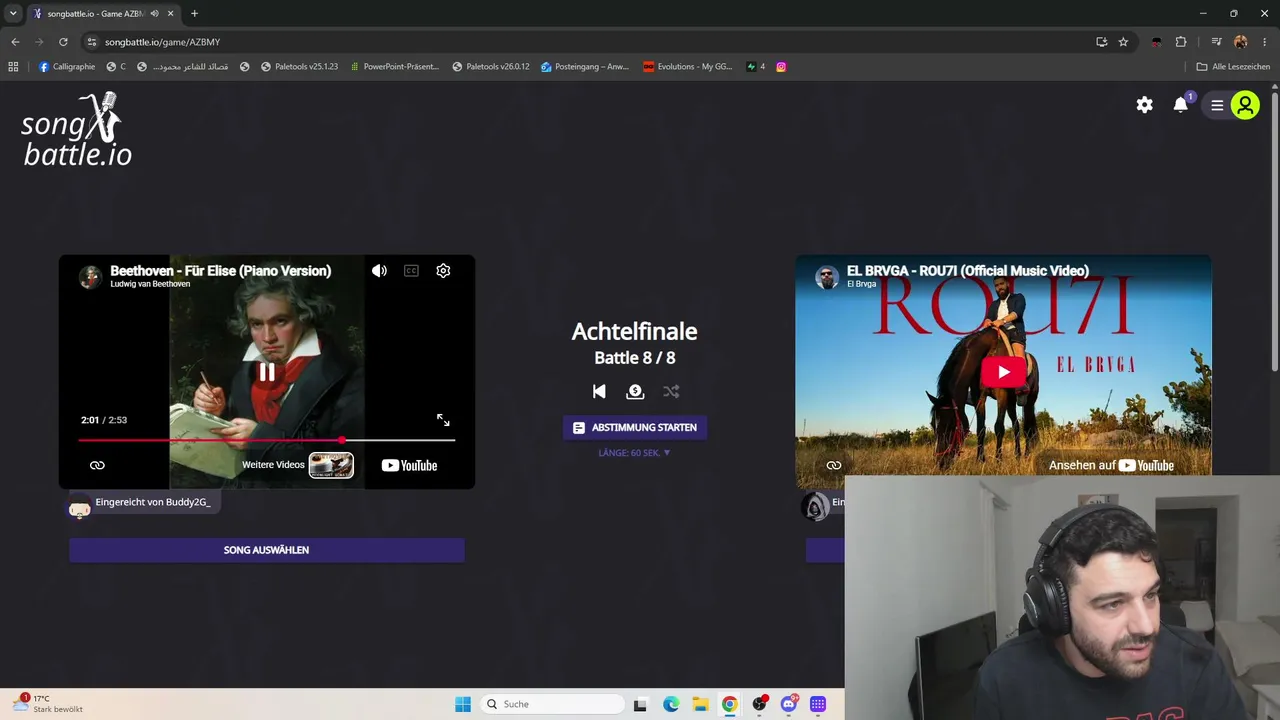
Task: Bookmark this page with the star icon
Action: click(x=1123, y=42)
